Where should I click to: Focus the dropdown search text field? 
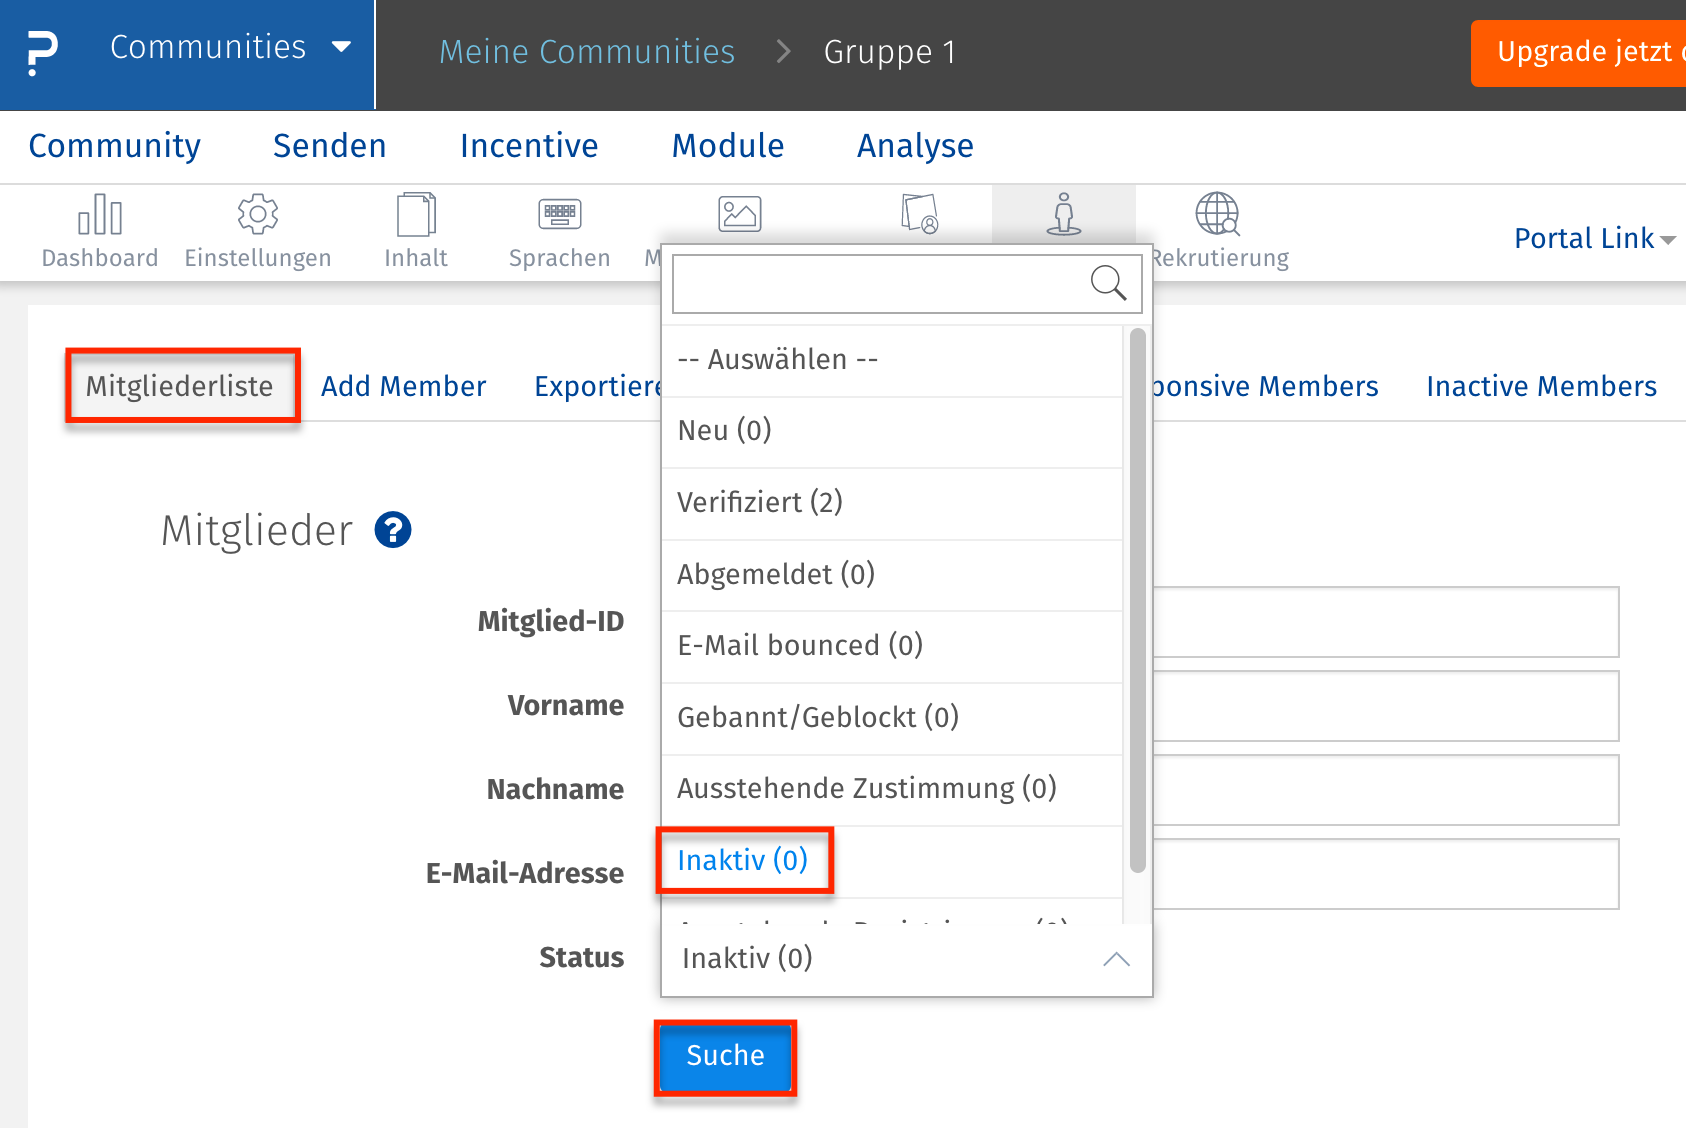[880, 284]
